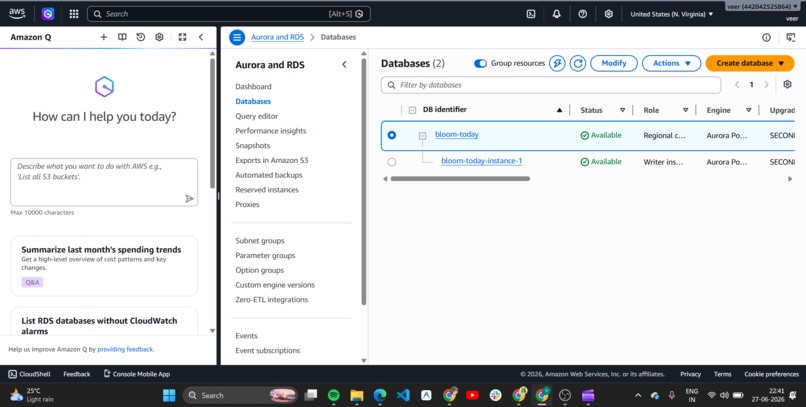This screenshot has height=407, width=806.
Task: Click the lightning bolt button near Group resources
Action: coord(557,63)
